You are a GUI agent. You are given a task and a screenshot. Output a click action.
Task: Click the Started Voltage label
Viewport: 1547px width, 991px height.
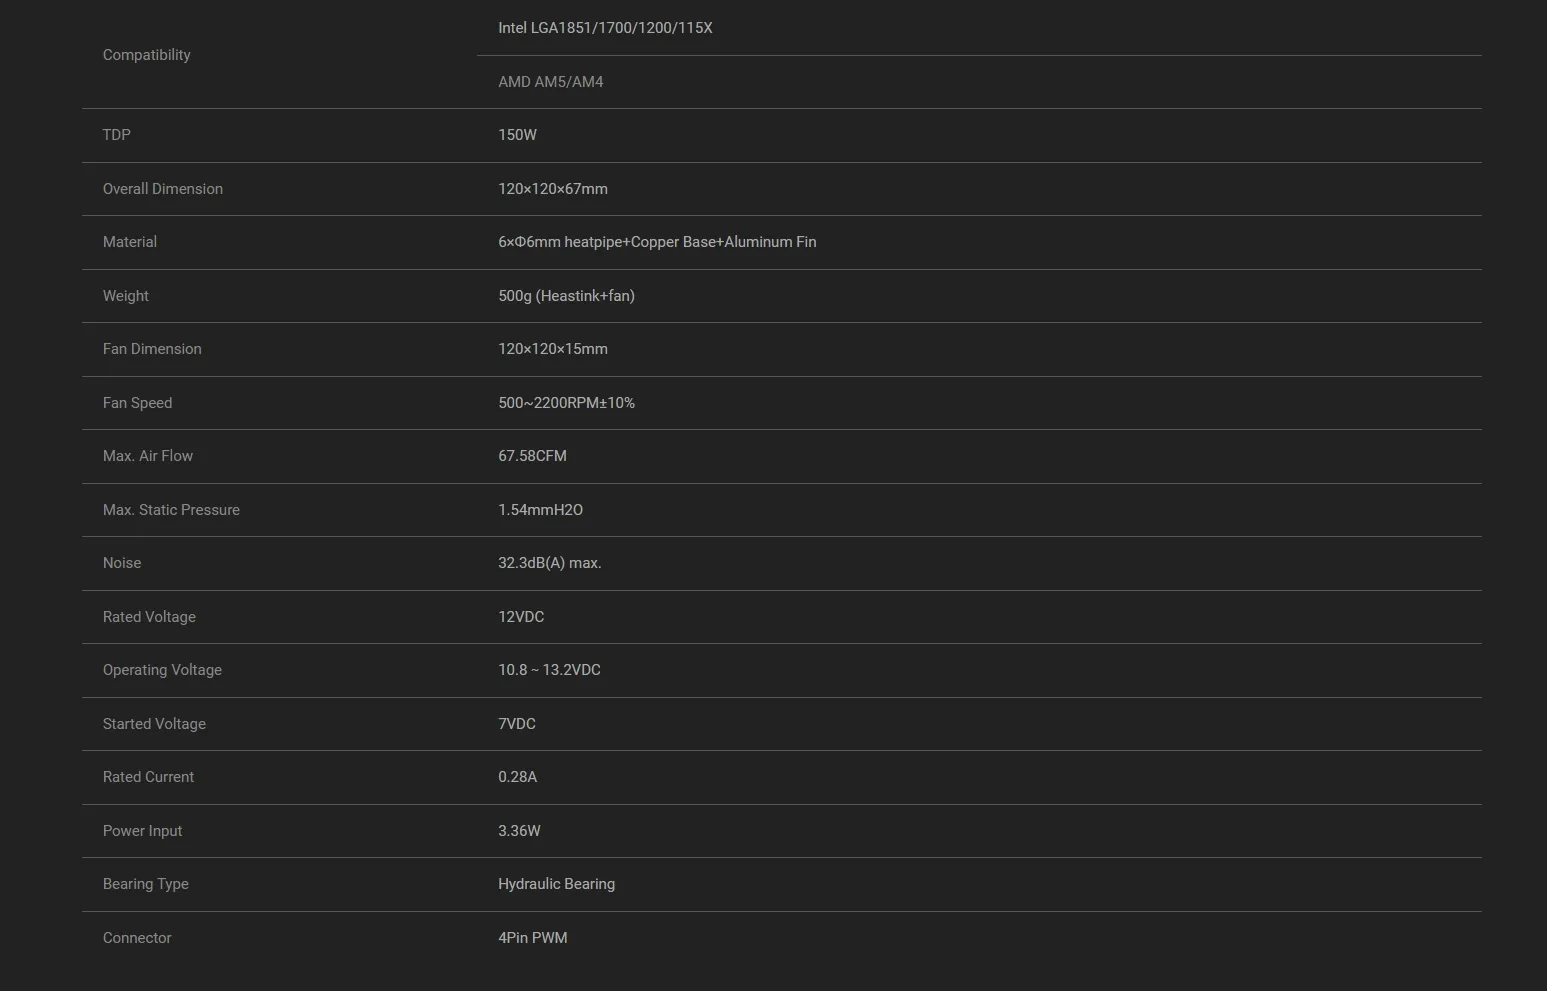pyautogui.click(x=154, y=724)
